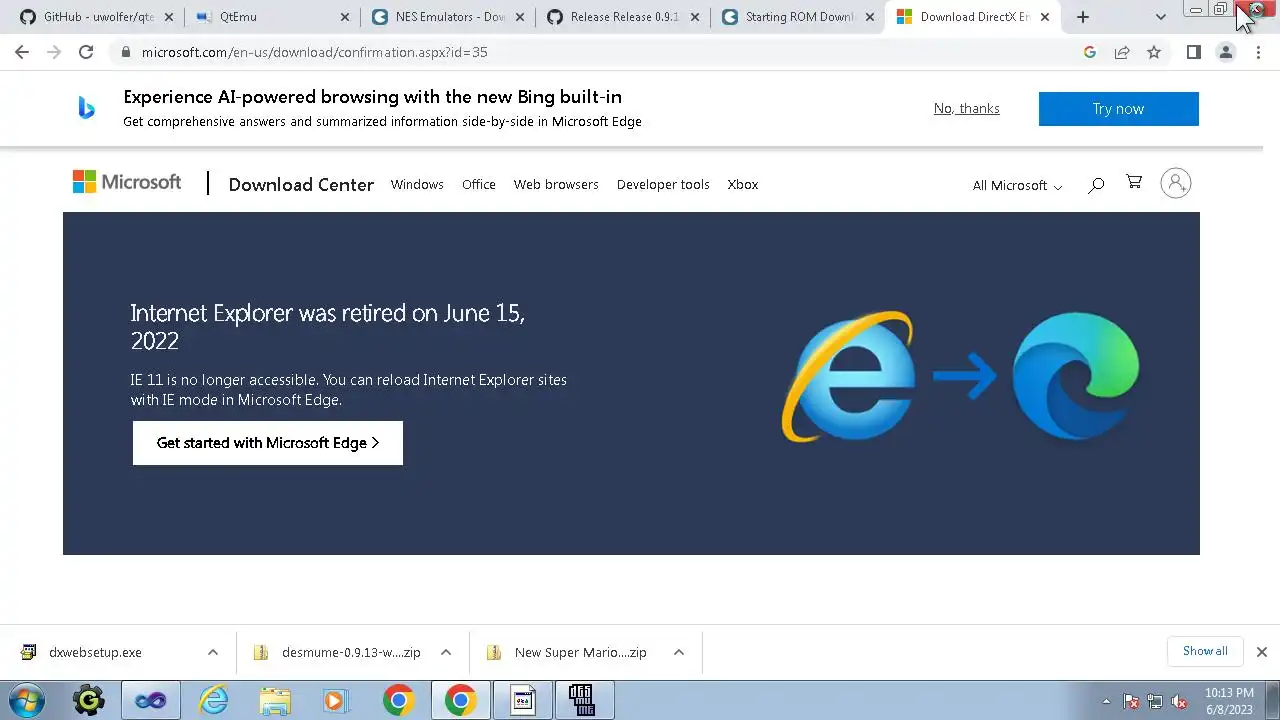Close the downloads bar
1280x720 pixels.
click(x=1261, y=652)
